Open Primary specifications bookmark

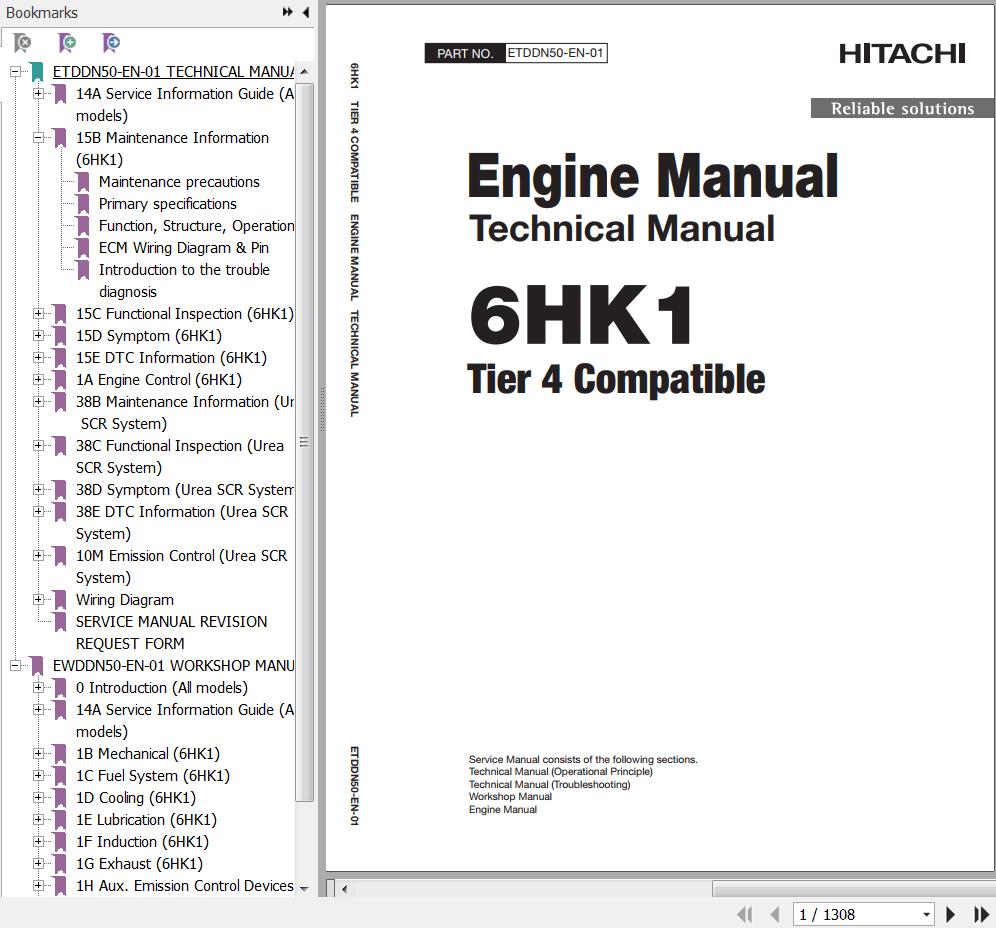(x=168, y=204)
